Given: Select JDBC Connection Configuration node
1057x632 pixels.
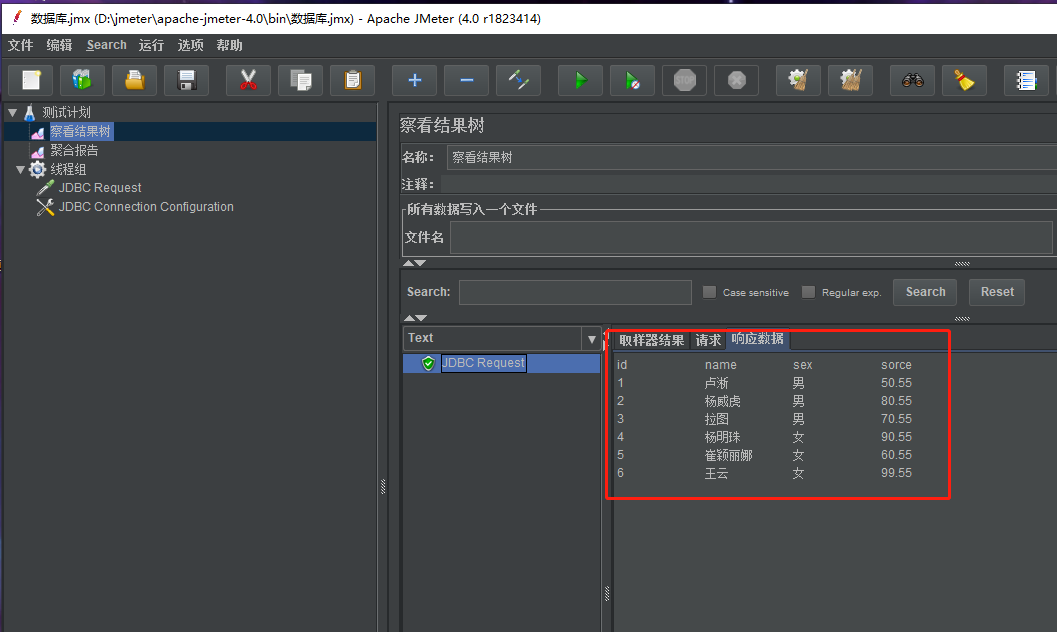Looking at the screenshot, I should tap(146, 207).
